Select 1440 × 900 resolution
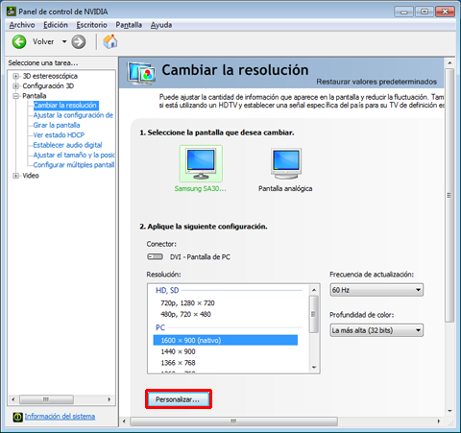 tap(178, 352)
